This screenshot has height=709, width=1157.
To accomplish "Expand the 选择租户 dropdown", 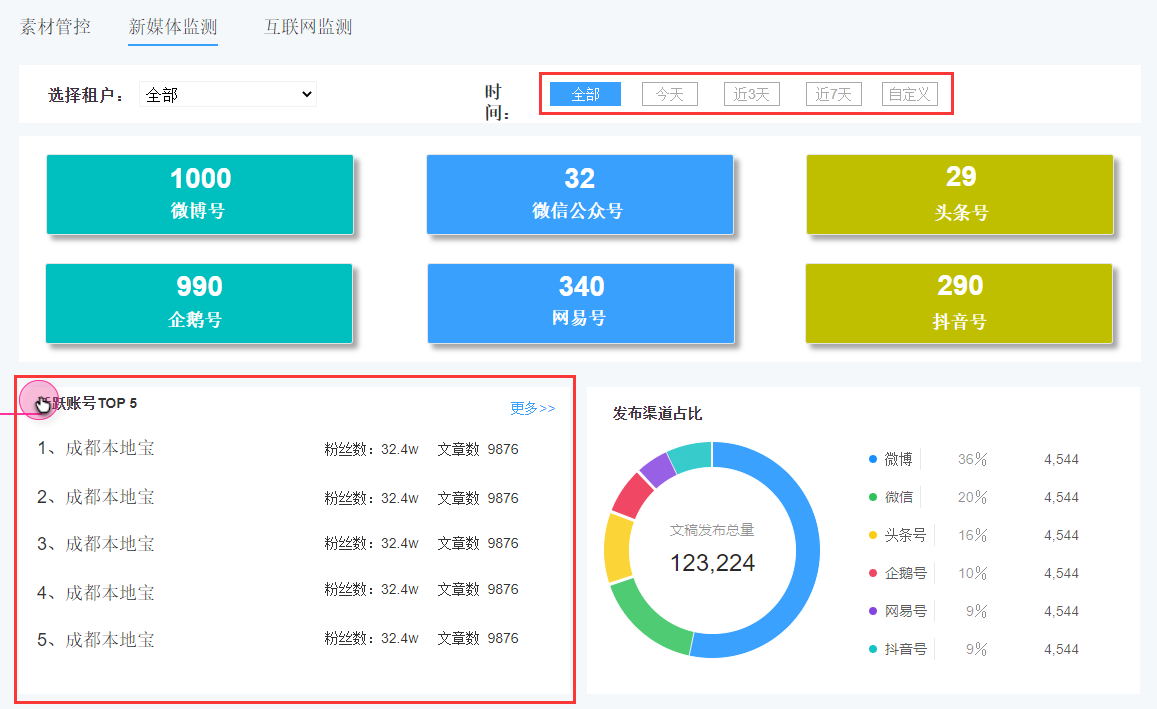I will (228, 95).
